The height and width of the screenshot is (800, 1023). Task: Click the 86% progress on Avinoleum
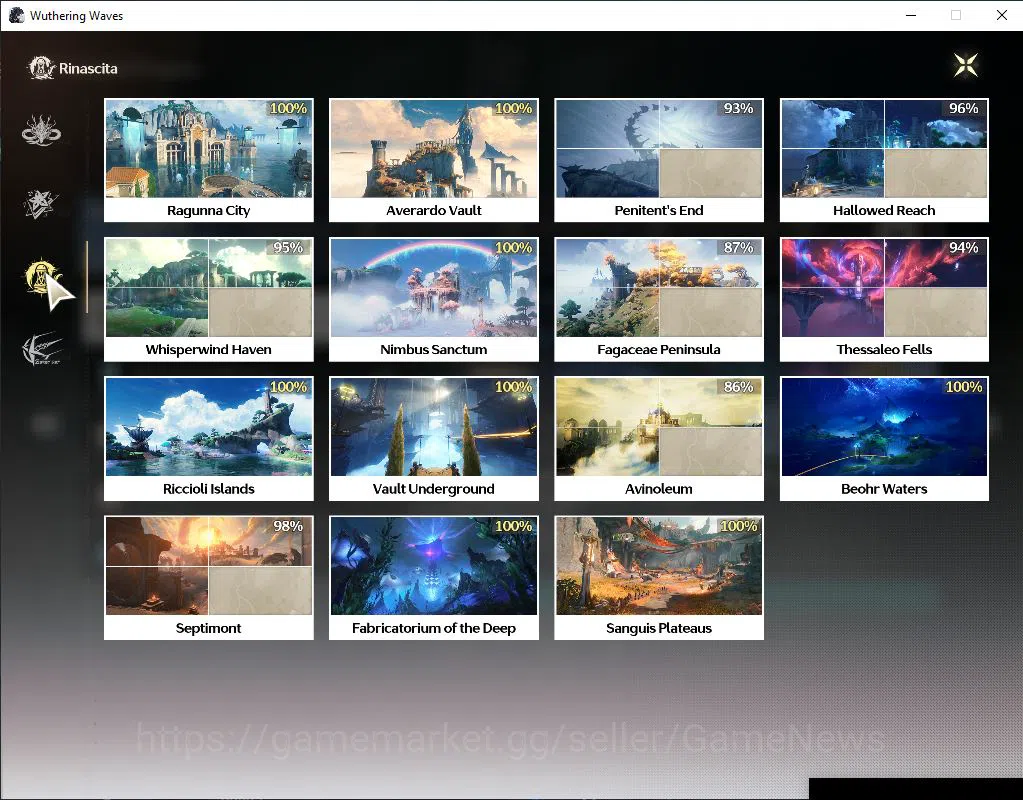(739, 386)
